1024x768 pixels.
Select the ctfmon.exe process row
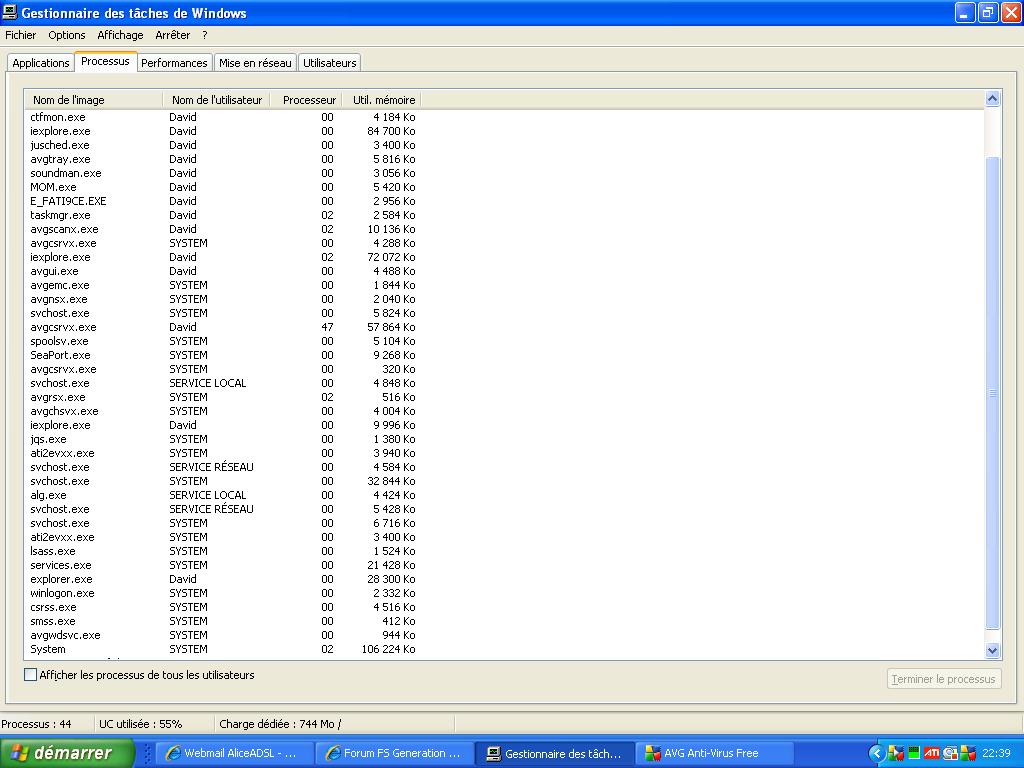tap(223, 118)
